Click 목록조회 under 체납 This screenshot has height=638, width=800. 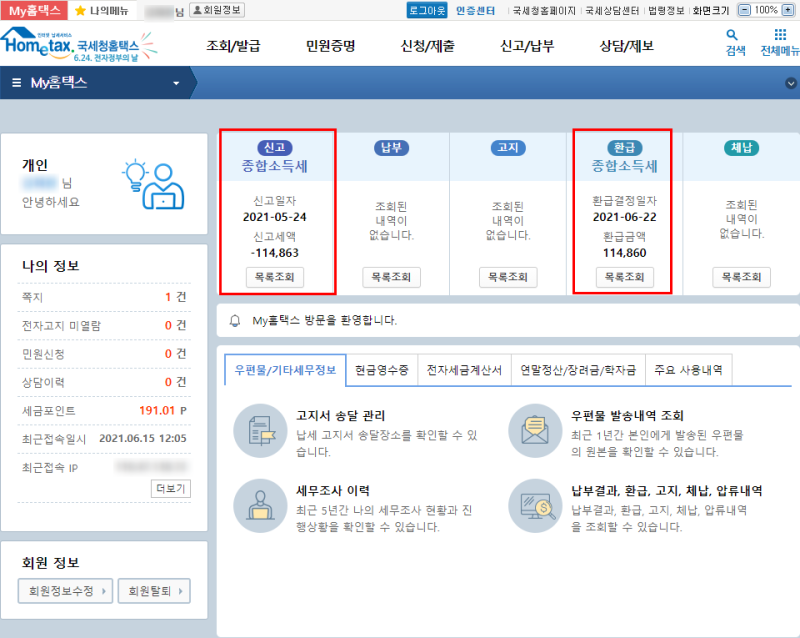[x=741, y=277]
